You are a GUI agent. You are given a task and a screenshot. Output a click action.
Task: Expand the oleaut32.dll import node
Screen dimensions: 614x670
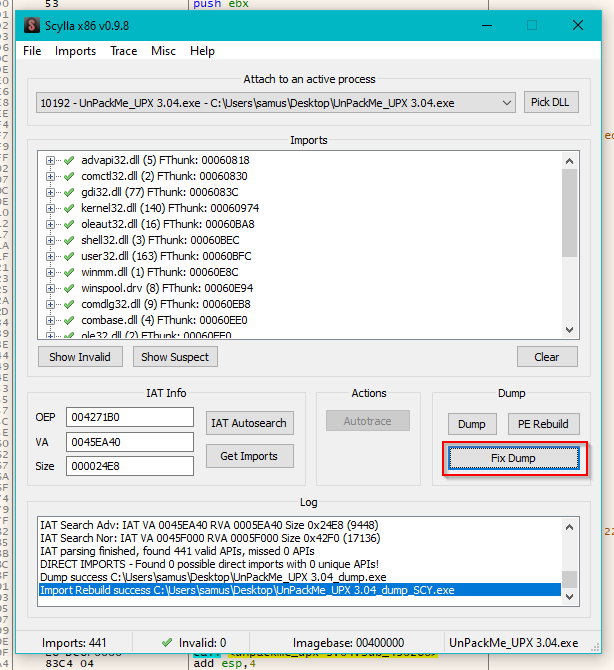pyautogui.click(x=50, y=224)
